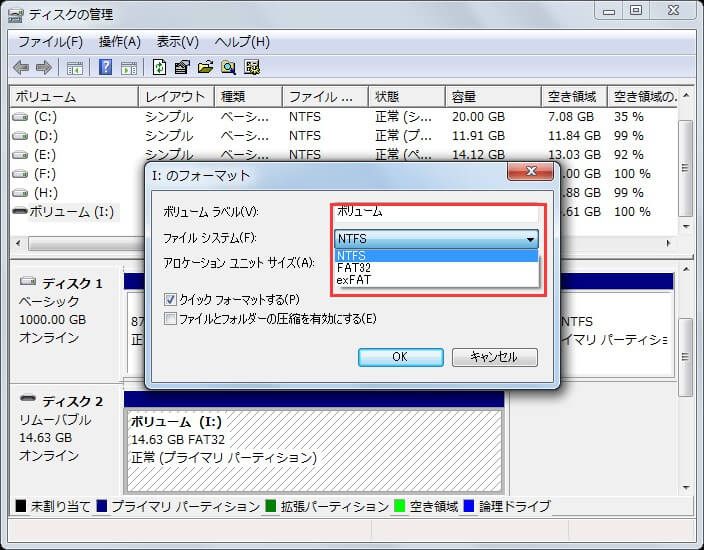Click the bright green 空き領域 legend swatch
The image size is (704, 550).
[399, 506]
